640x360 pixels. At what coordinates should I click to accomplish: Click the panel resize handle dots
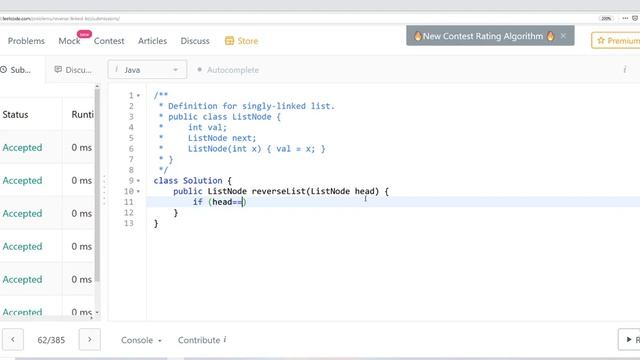coord(104,190)
